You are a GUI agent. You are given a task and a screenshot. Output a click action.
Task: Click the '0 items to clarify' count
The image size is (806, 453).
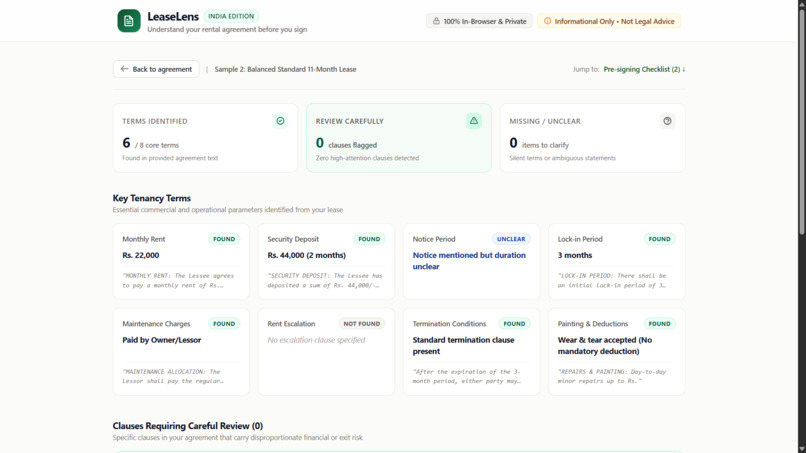click(x=539, y=143)
